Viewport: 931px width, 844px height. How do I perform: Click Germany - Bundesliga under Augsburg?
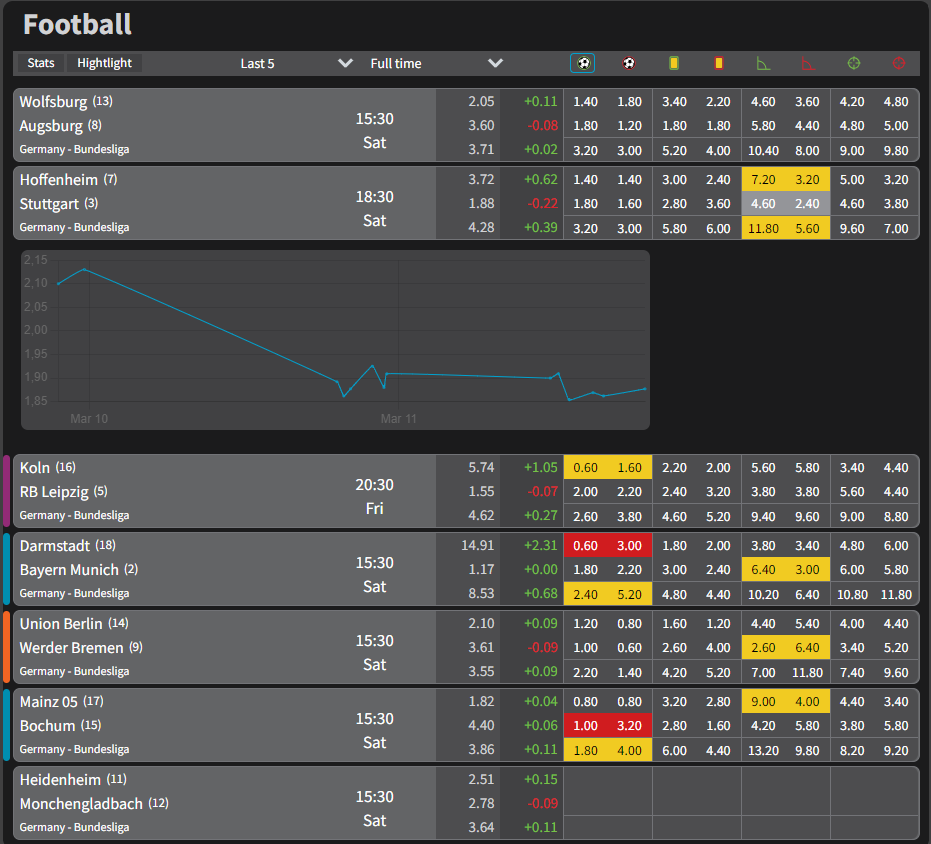[x=74, y=150]
